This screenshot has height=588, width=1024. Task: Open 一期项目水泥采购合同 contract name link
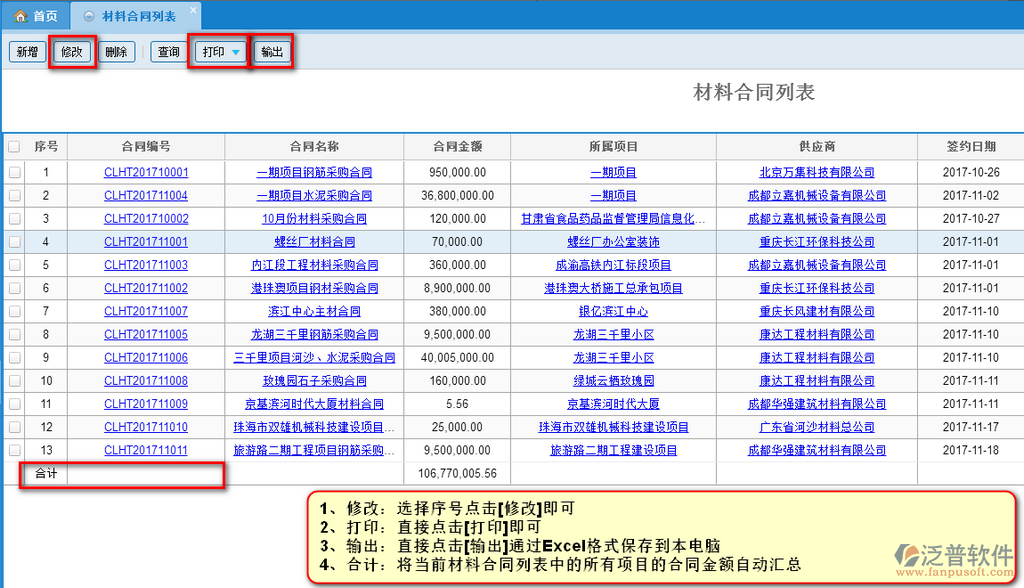pyautogui.click(x=314, y=196)
